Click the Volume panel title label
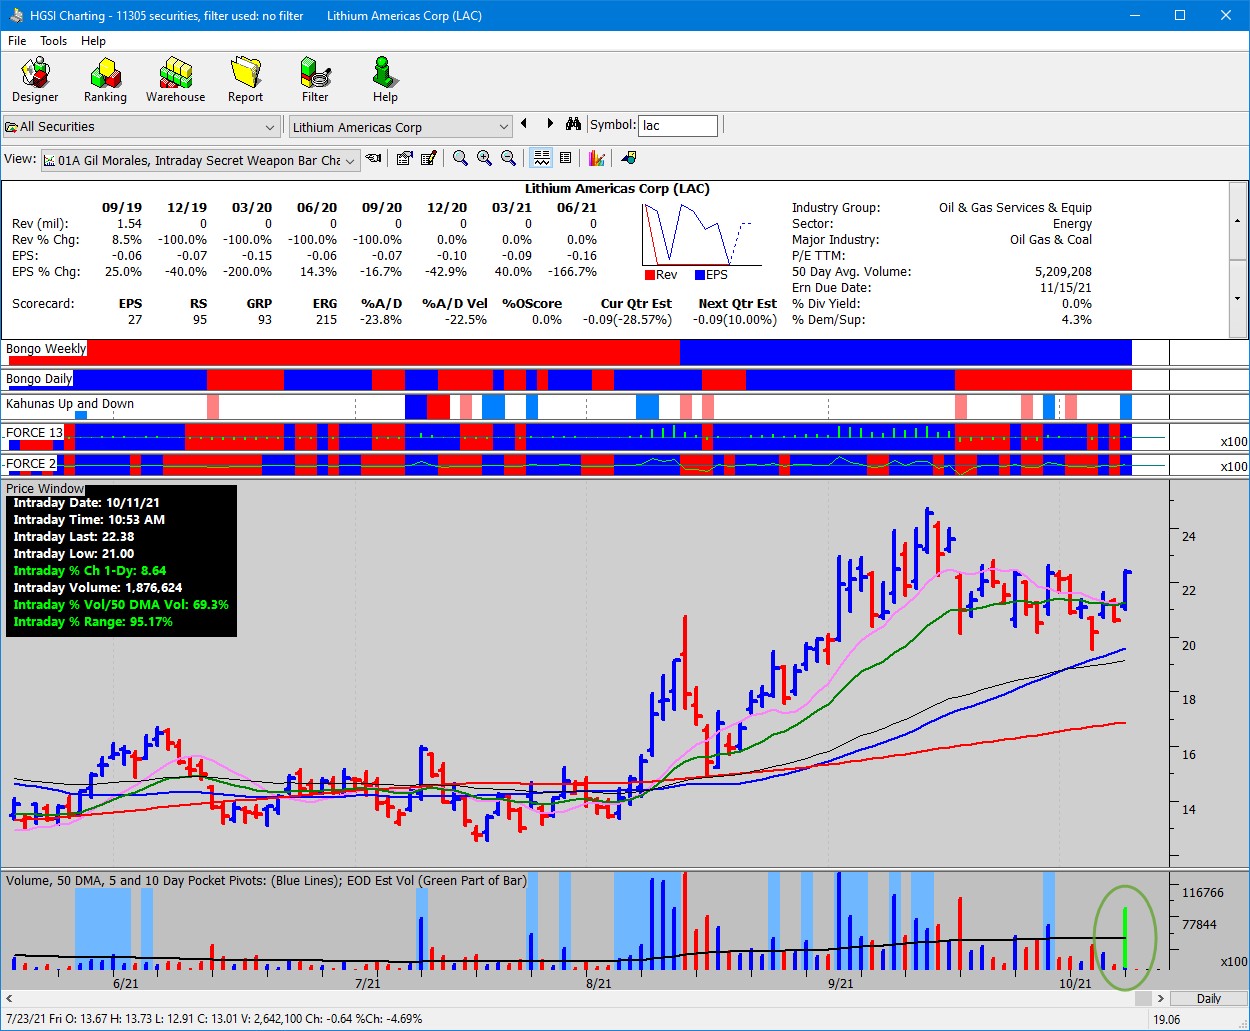 [x=266, y=881]
